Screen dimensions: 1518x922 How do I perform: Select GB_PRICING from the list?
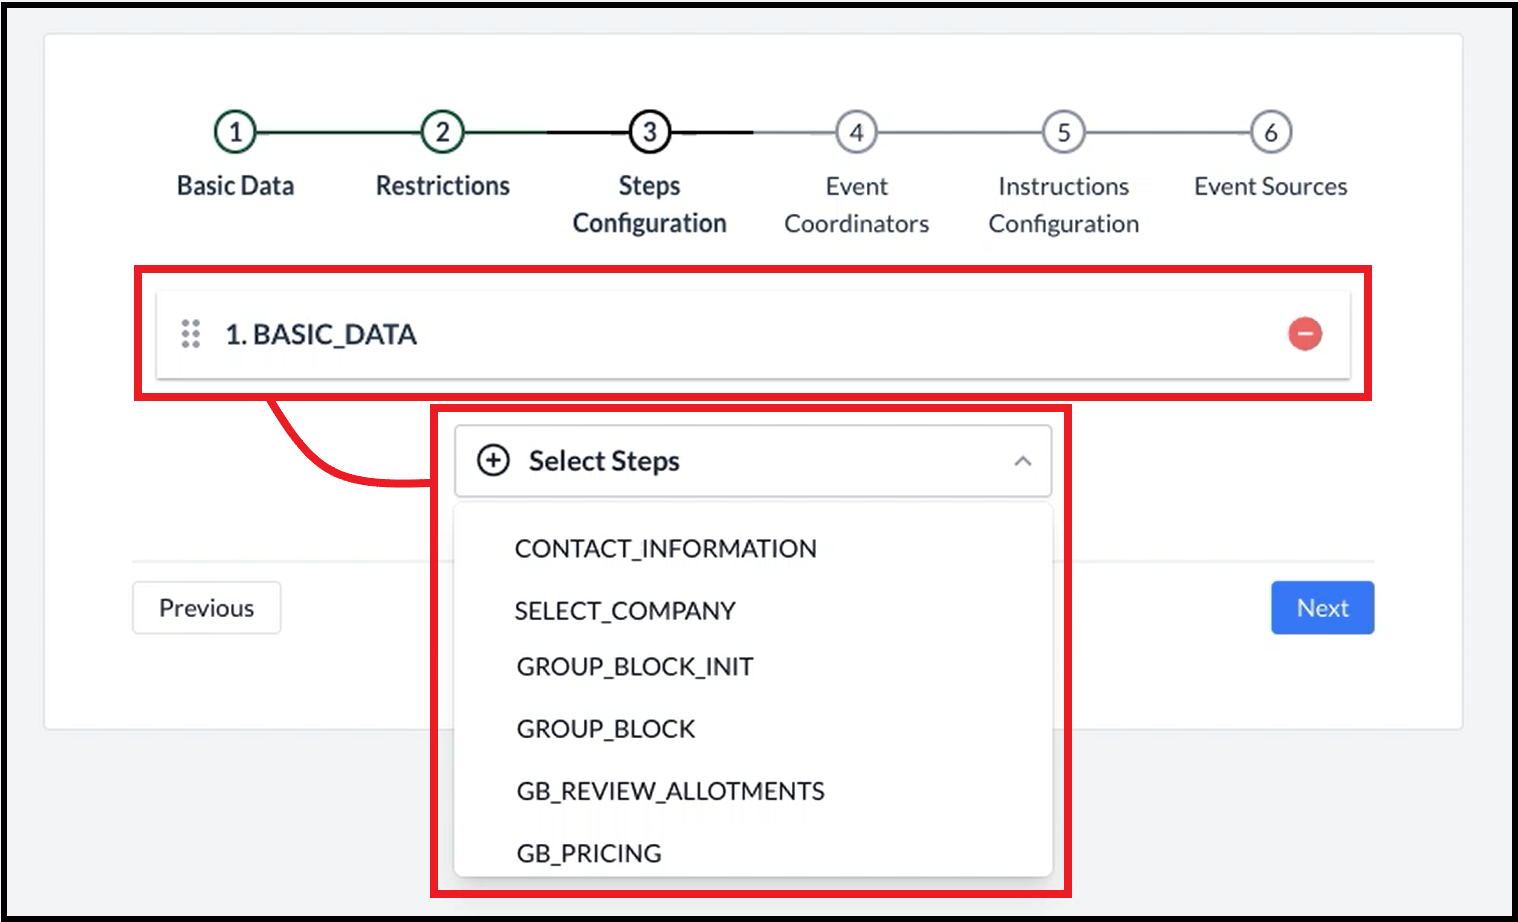point(589,854)
